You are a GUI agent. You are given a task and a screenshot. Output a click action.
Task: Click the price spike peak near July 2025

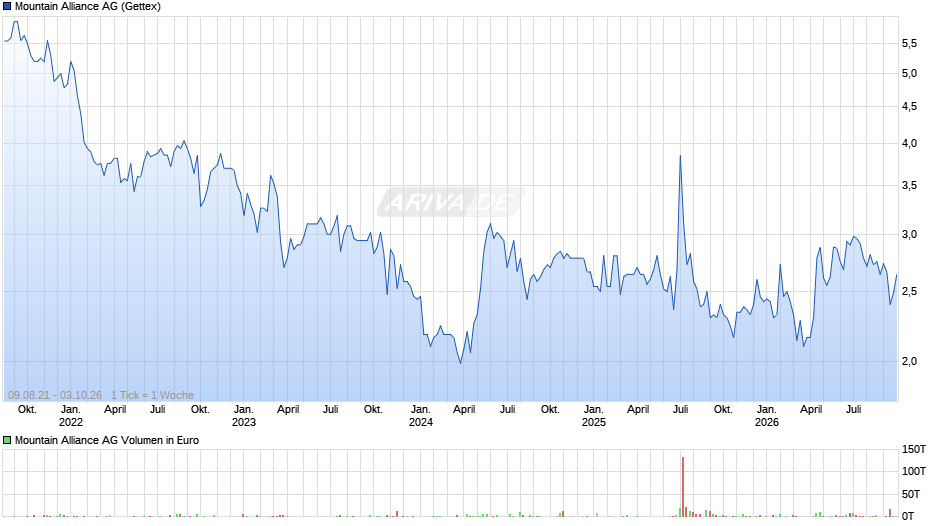(x=680, y=156)
